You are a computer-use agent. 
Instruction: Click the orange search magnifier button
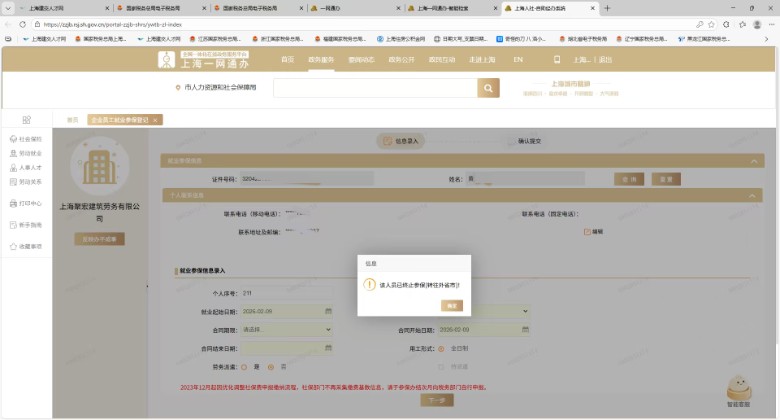point(488,88)
